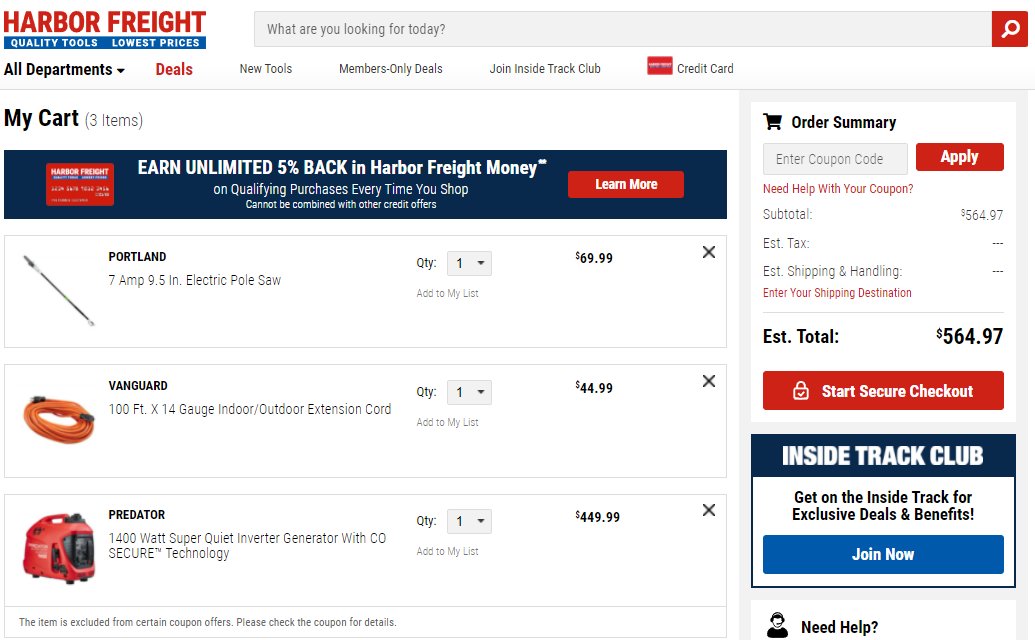Change quantity for the Extension Cord
This screenshot has width=1035, height=640.
pos(469,392)
